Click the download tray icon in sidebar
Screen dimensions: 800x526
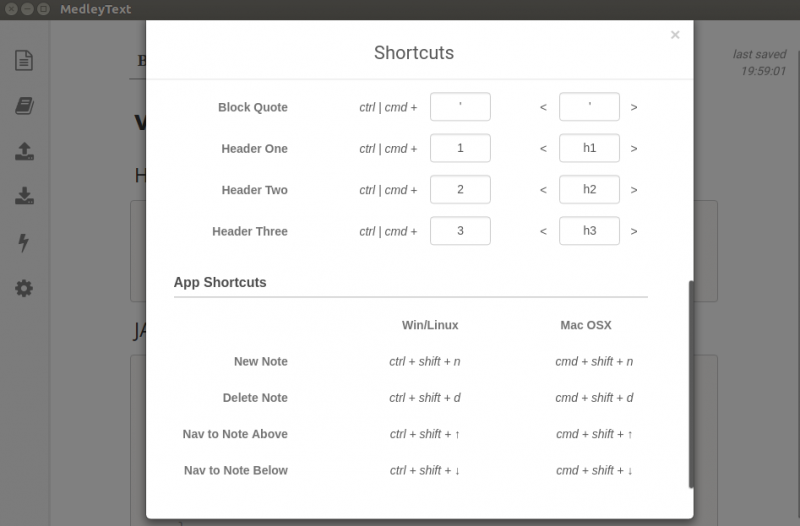[x=24, y=197]
